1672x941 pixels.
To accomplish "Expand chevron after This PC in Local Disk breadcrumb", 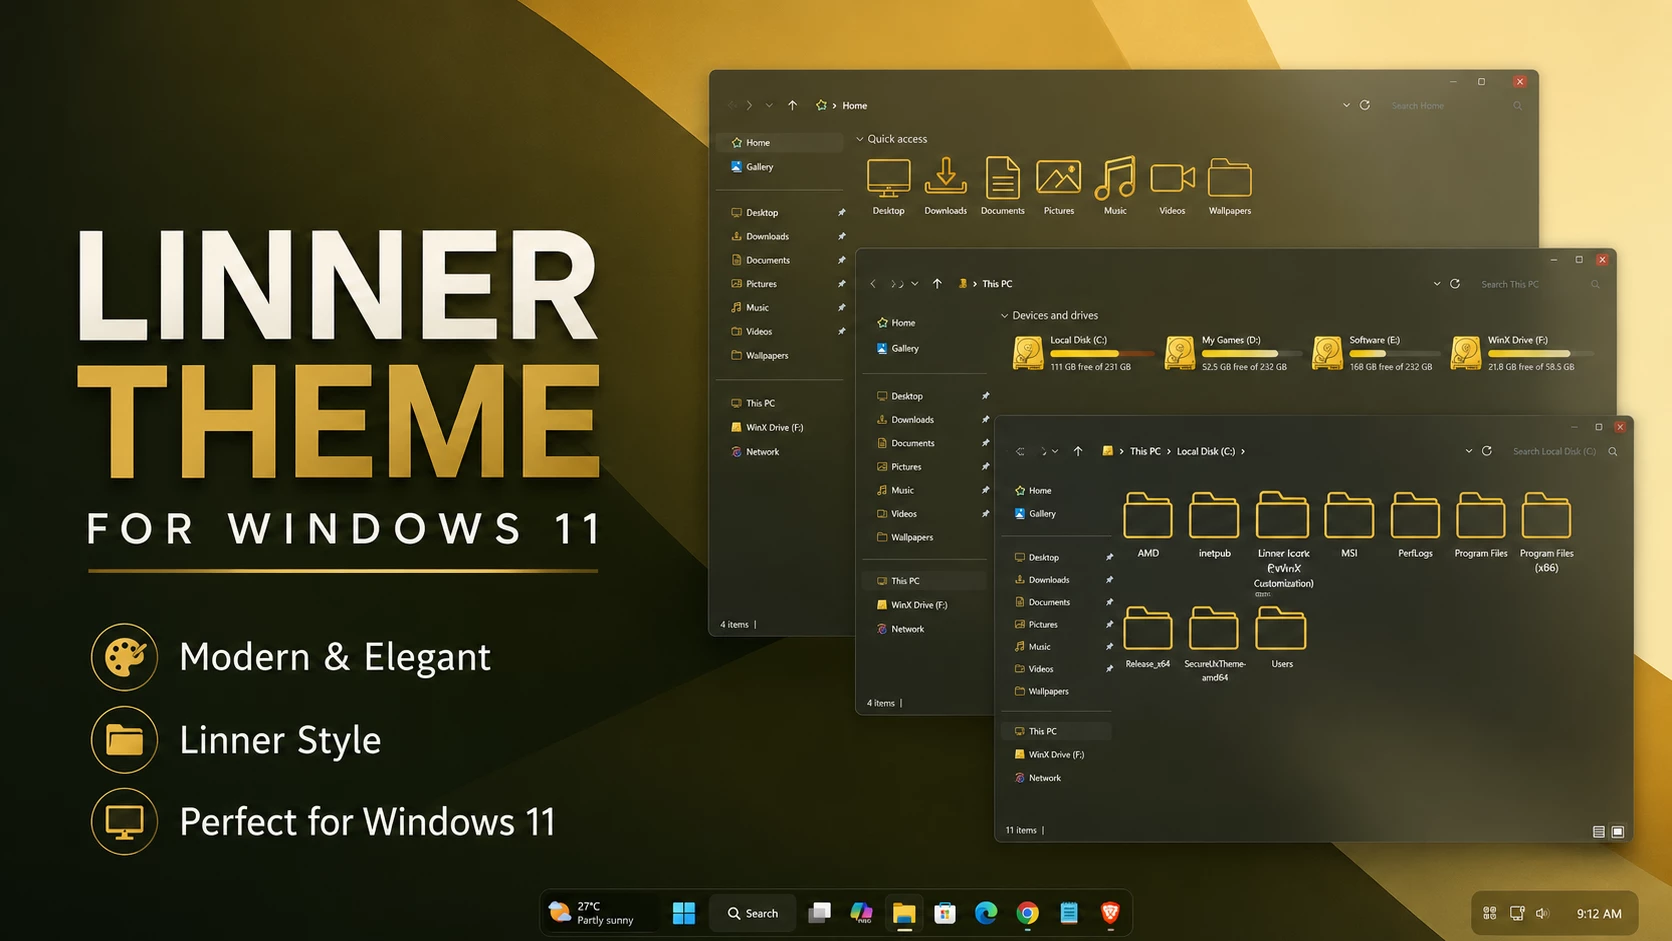I will pos(1168,451).
